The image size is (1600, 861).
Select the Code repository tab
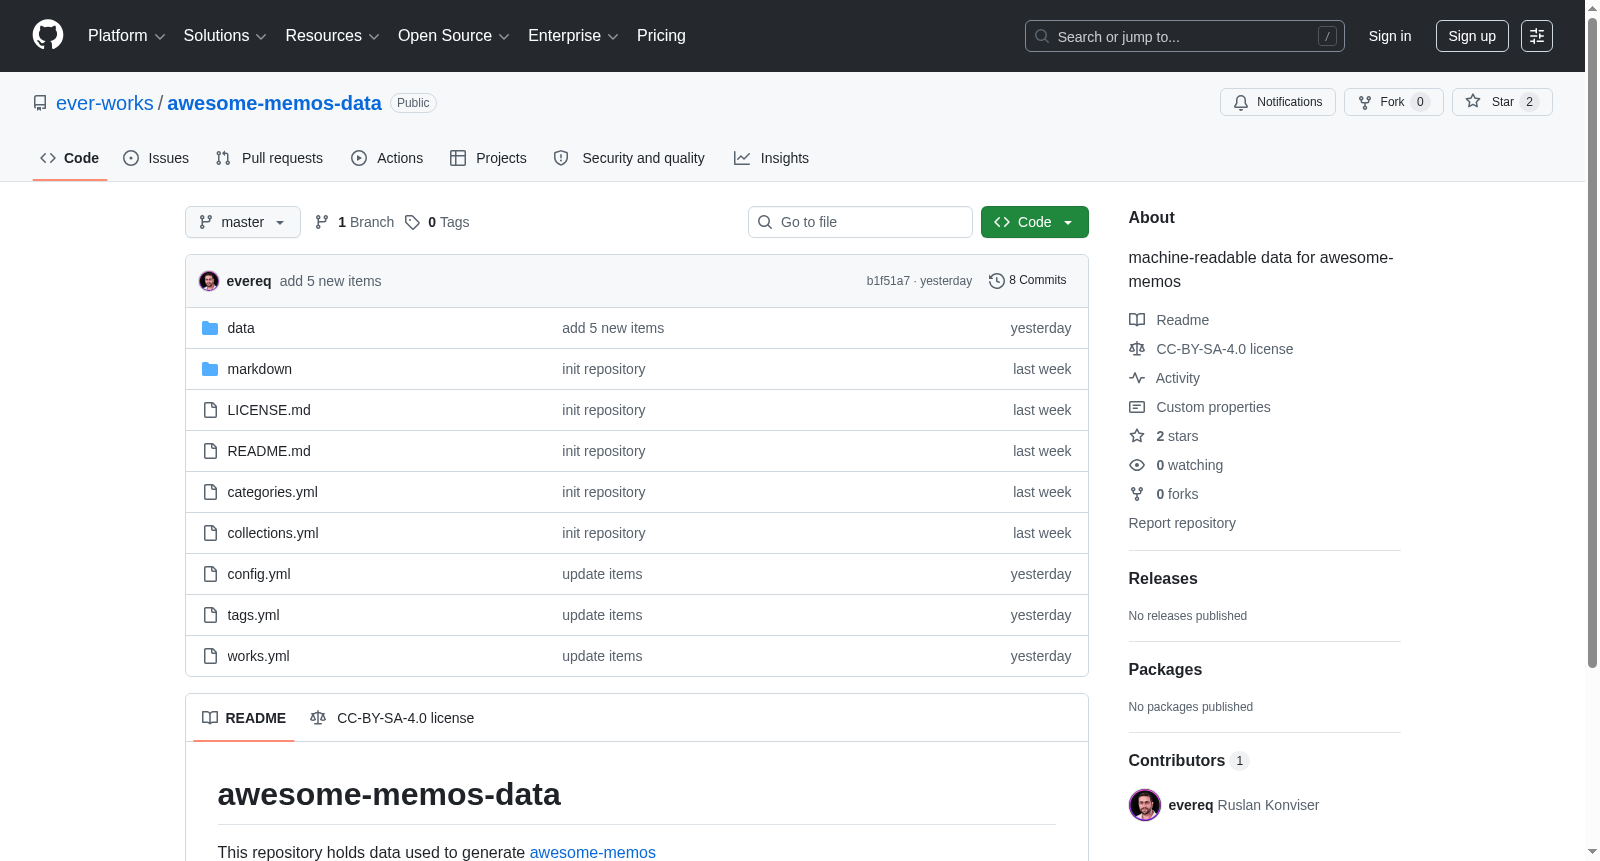tap(70, 158)
